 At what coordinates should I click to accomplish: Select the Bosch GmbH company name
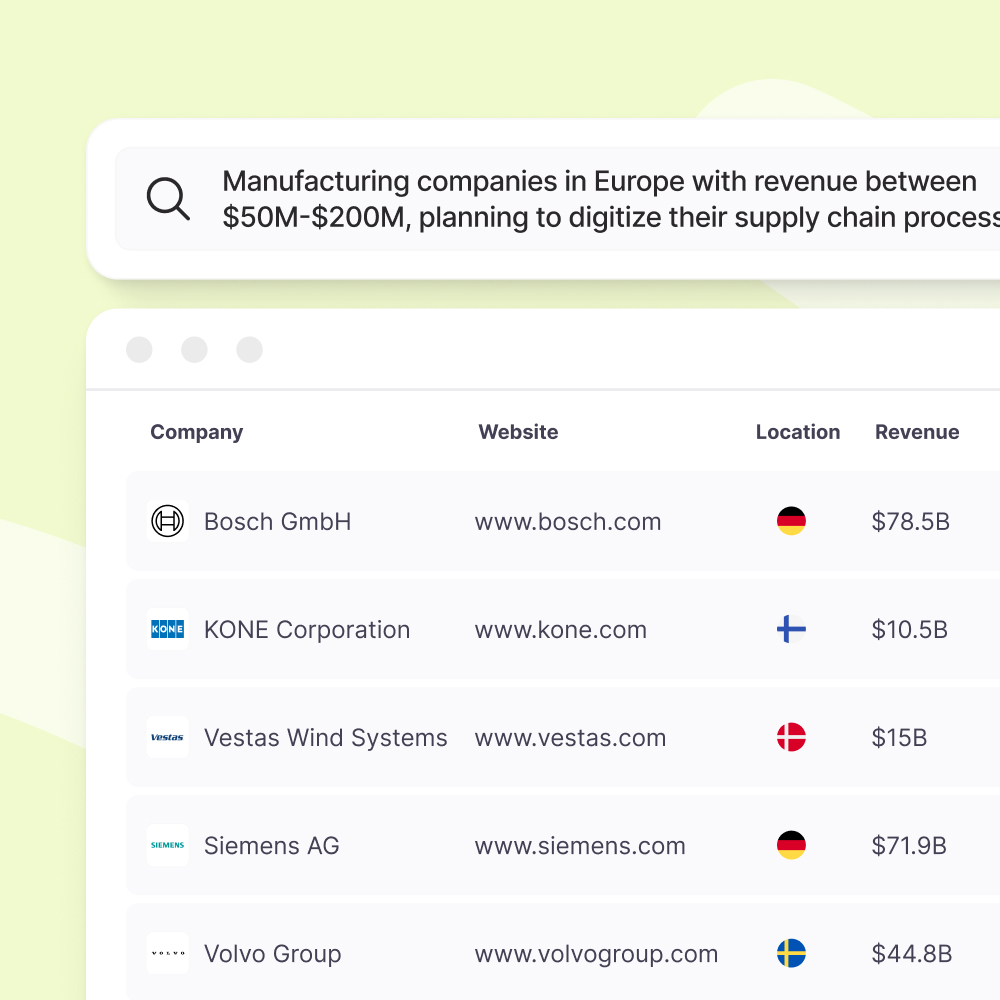(x=277, y=522)
